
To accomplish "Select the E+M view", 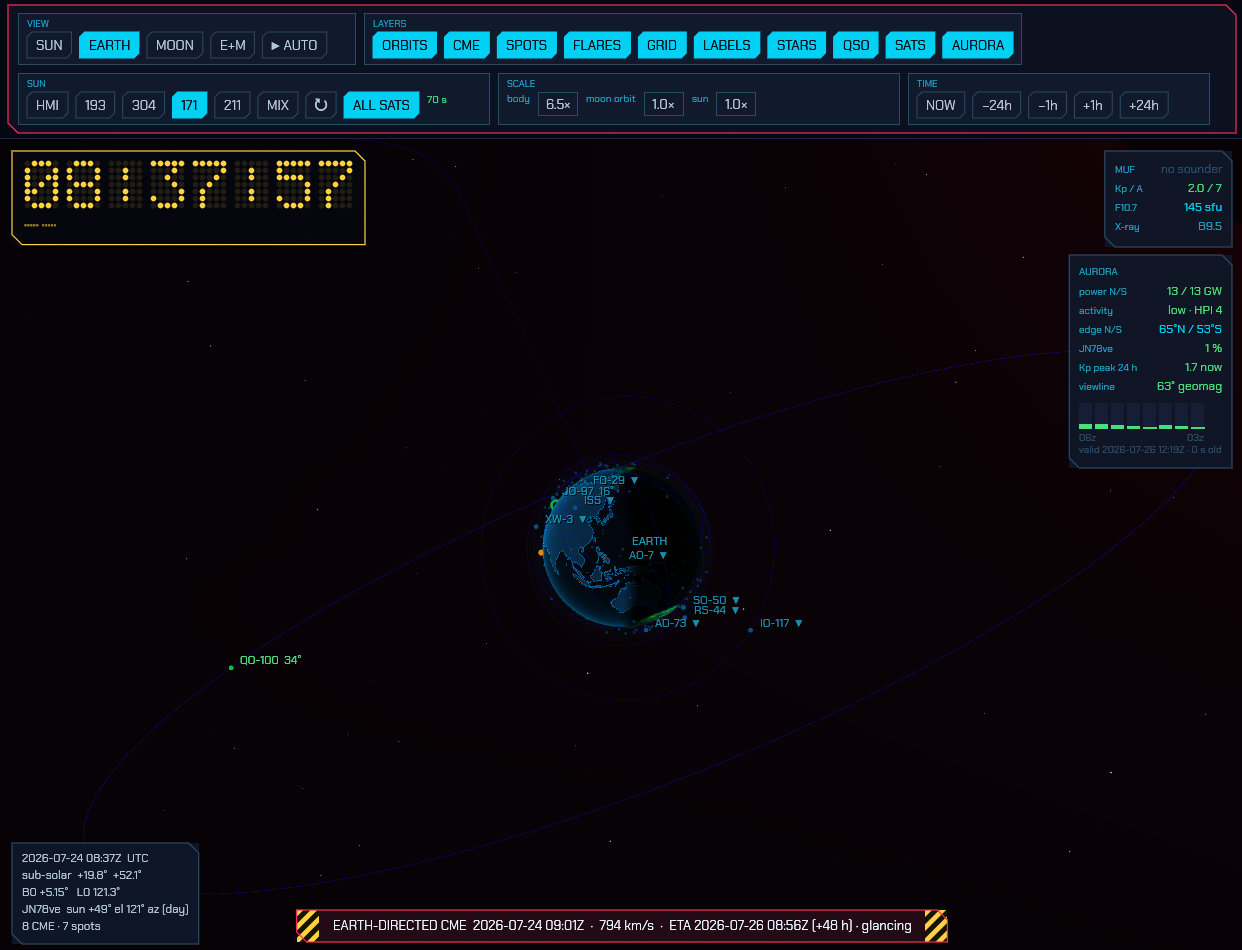I will (233, 45).
